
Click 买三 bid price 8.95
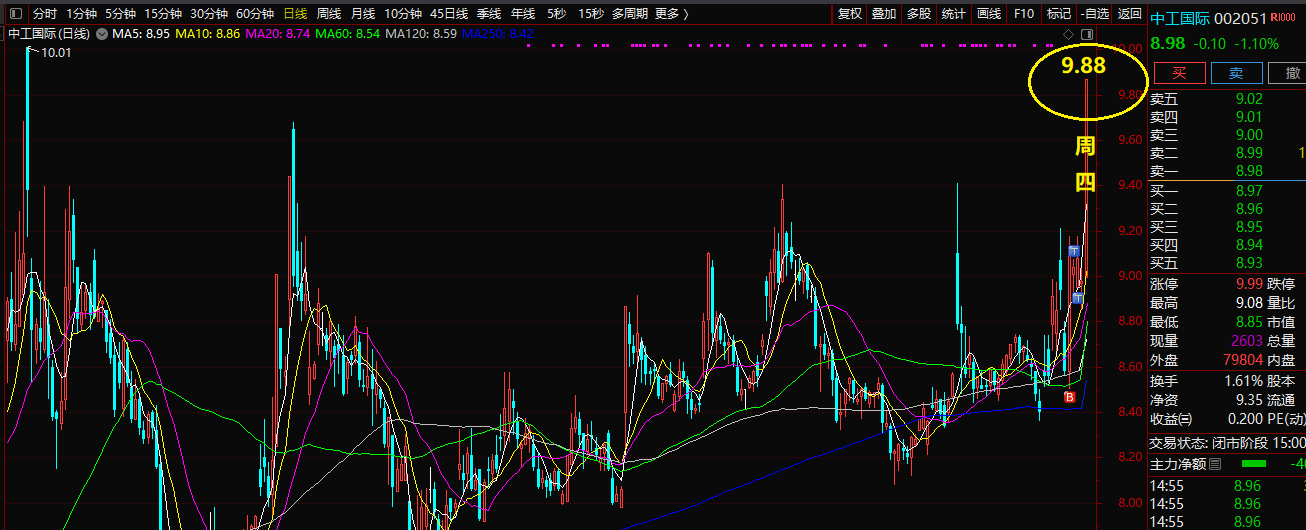point(1249,227)
